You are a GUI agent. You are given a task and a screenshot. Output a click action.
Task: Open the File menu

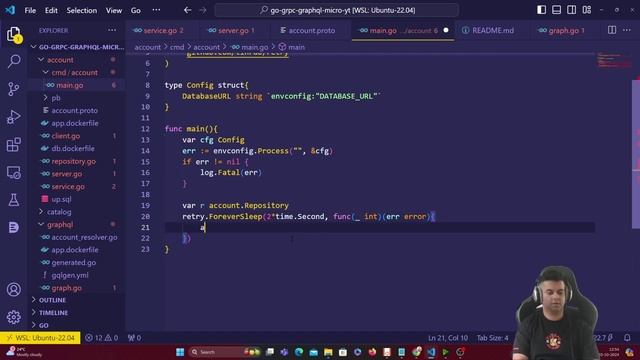tap(30, 10)
